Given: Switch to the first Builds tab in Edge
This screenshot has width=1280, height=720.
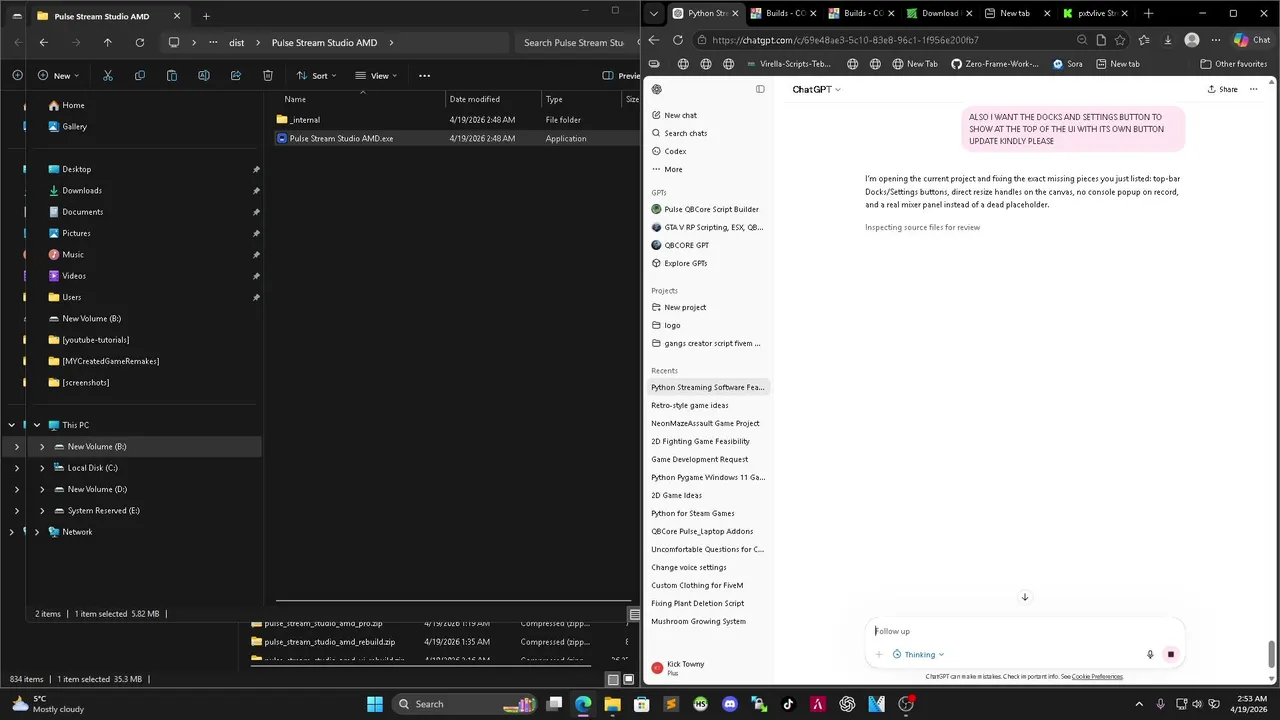Looking at the screenshot, I should pyautogui.click(x=783, y=13).
